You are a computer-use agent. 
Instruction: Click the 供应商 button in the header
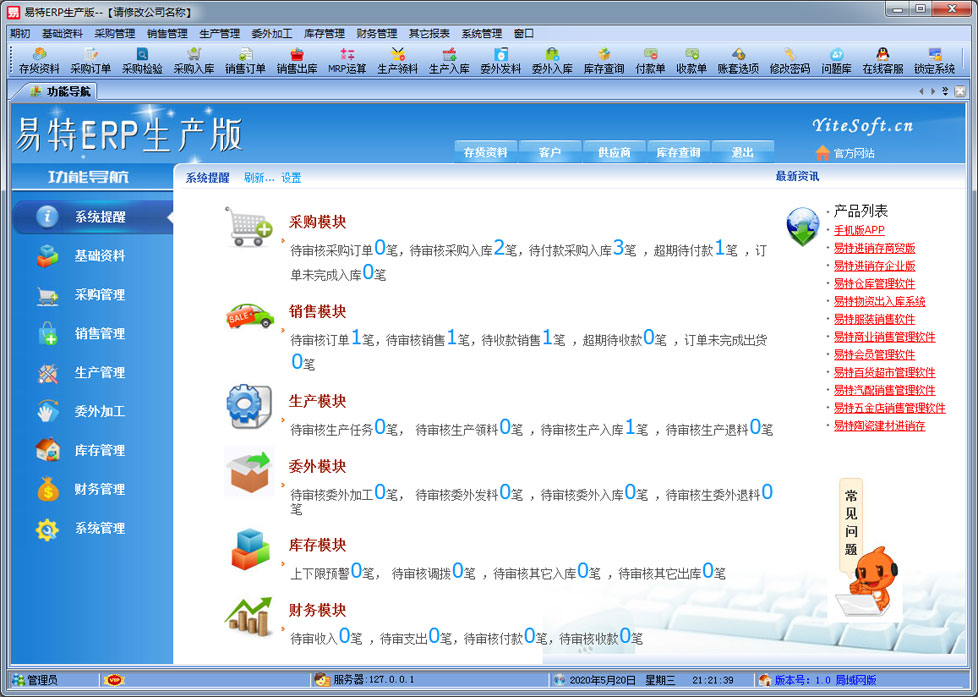[613, 153]
